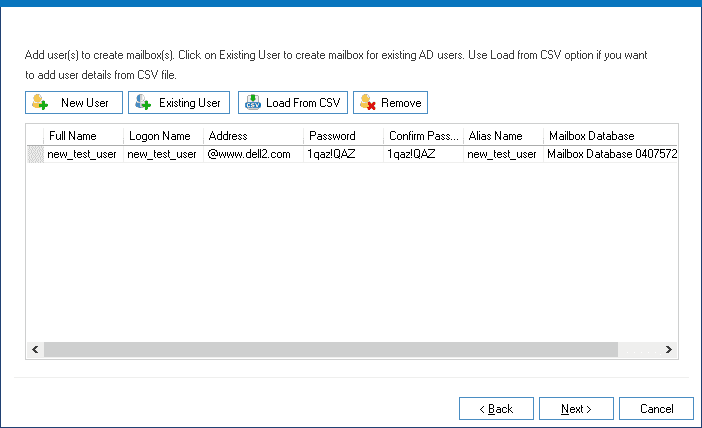Screen dimensions: 702x428
Task: Click the Load From CSV icon
Action: point(253,103)
